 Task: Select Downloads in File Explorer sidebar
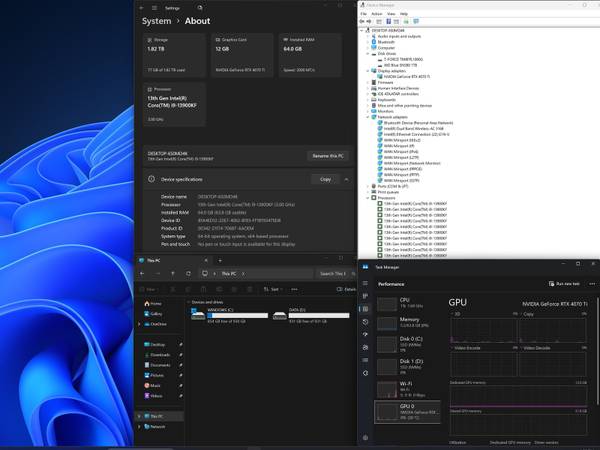[x=160, y=354]
